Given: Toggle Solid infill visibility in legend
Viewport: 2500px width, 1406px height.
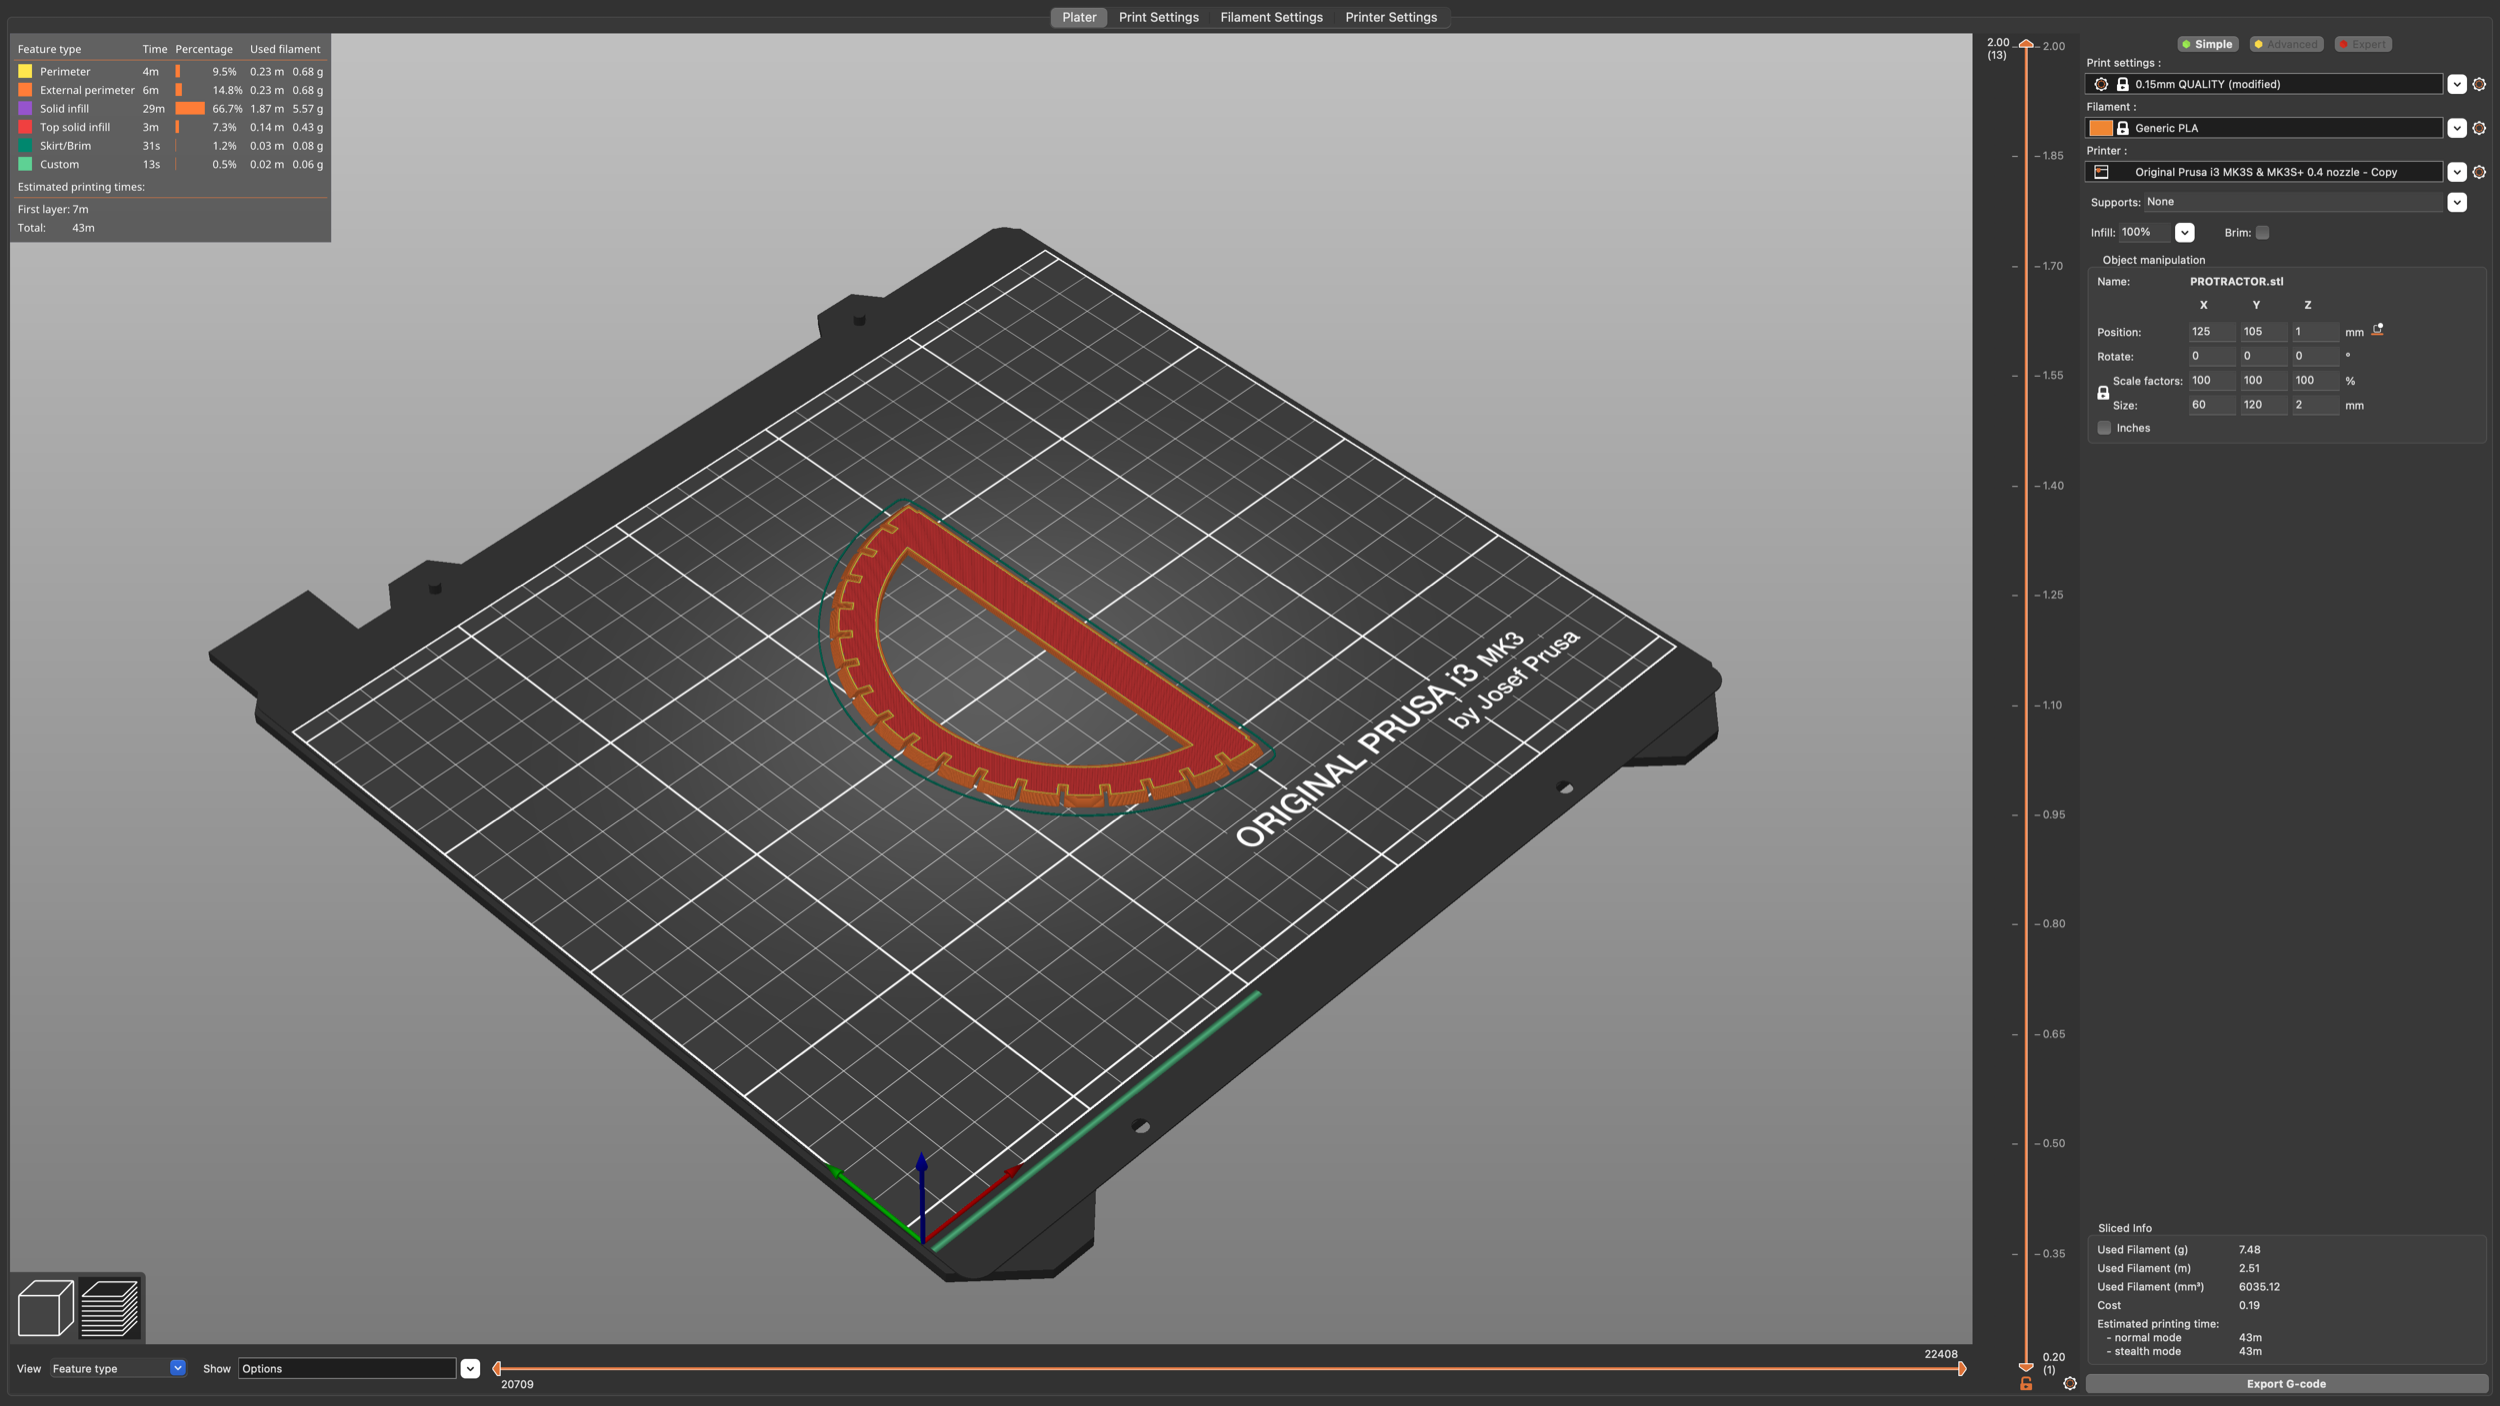Looking at the screenshot, I should [x=170, y=109].
